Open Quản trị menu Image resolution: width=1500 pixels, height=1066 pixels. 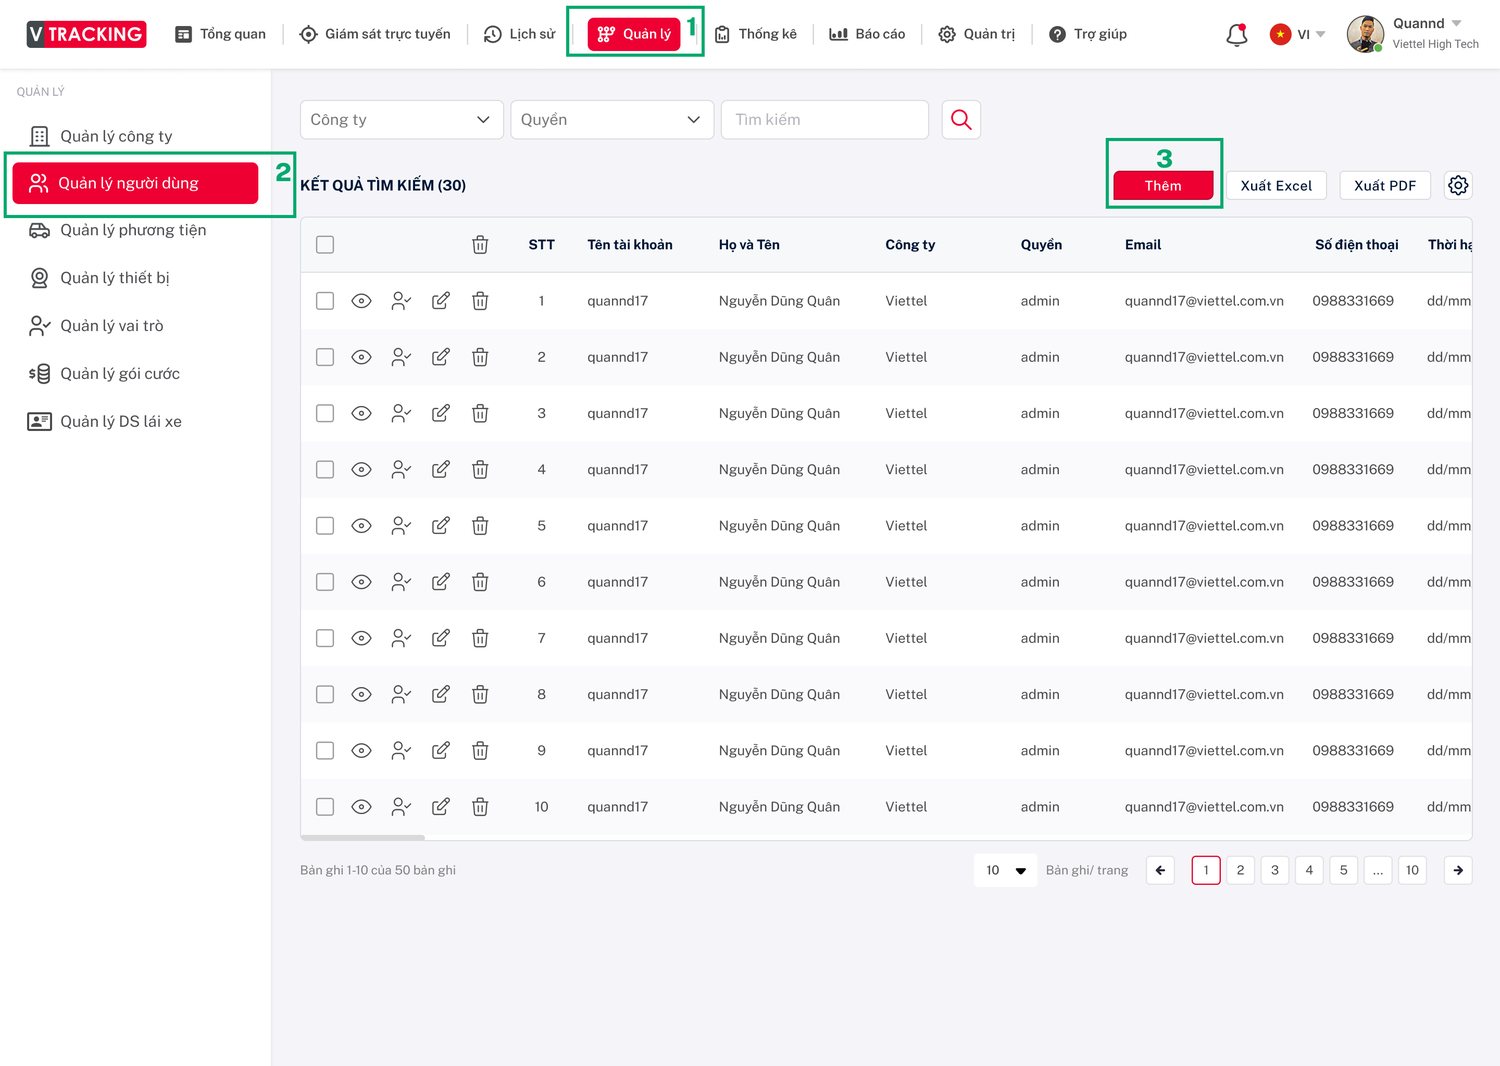point(976,34)
